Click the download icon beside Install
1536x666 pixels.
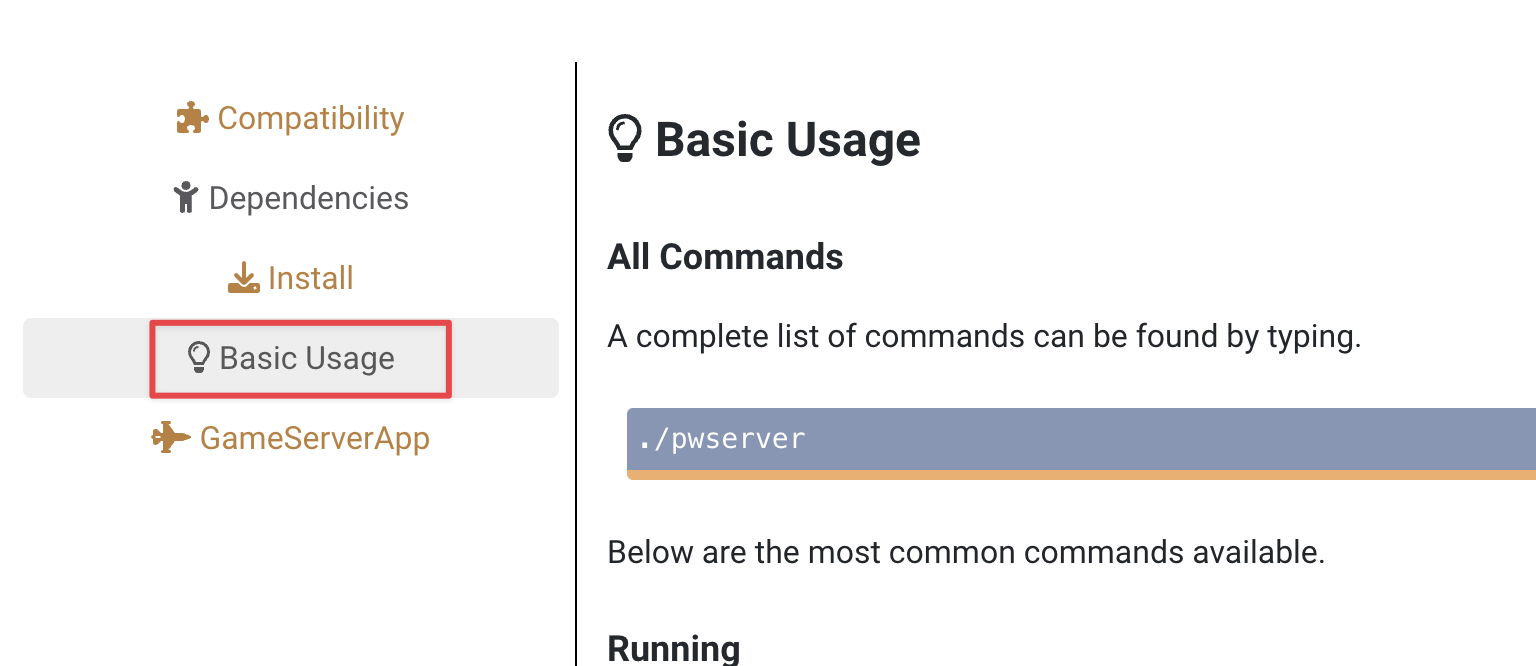[x=243, y=278]
